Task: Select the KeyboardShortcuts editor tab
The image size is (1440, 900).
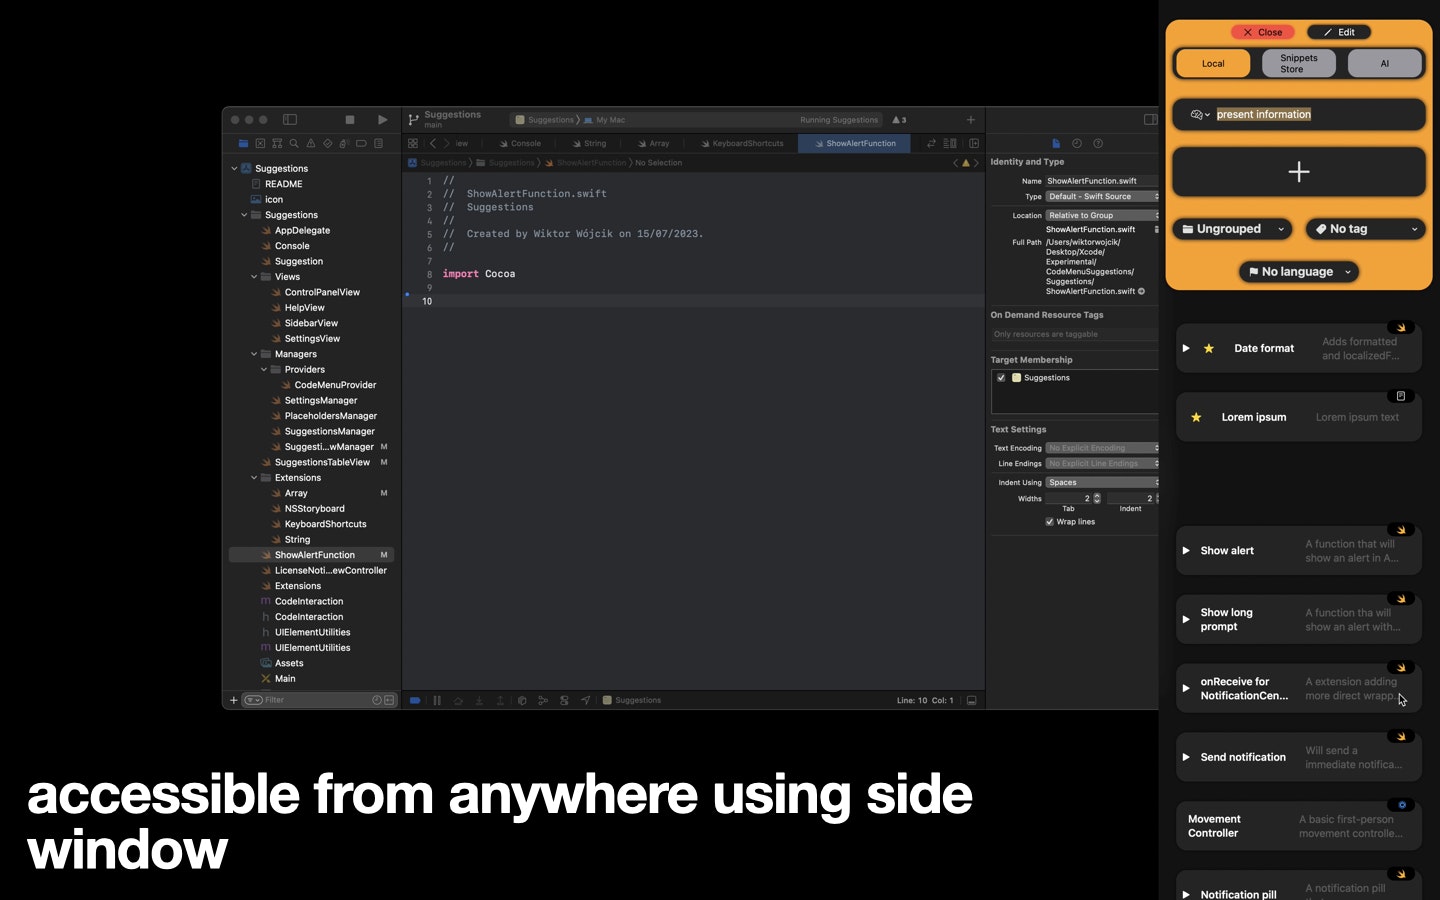Action: [x=742, y=144]
